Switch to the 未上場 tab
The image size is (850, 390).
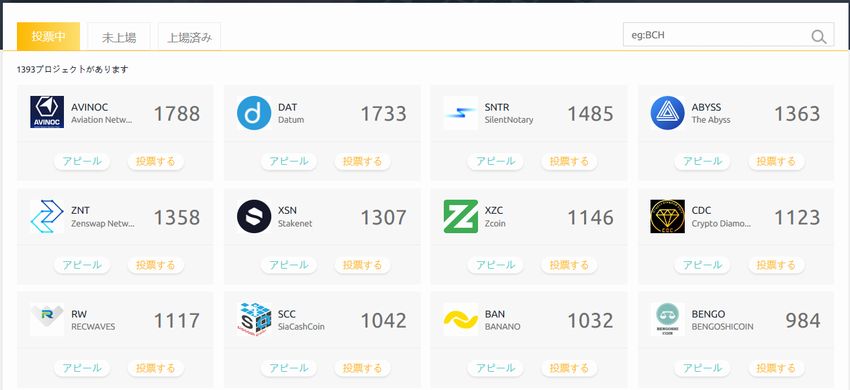click(x=119, y=37)
